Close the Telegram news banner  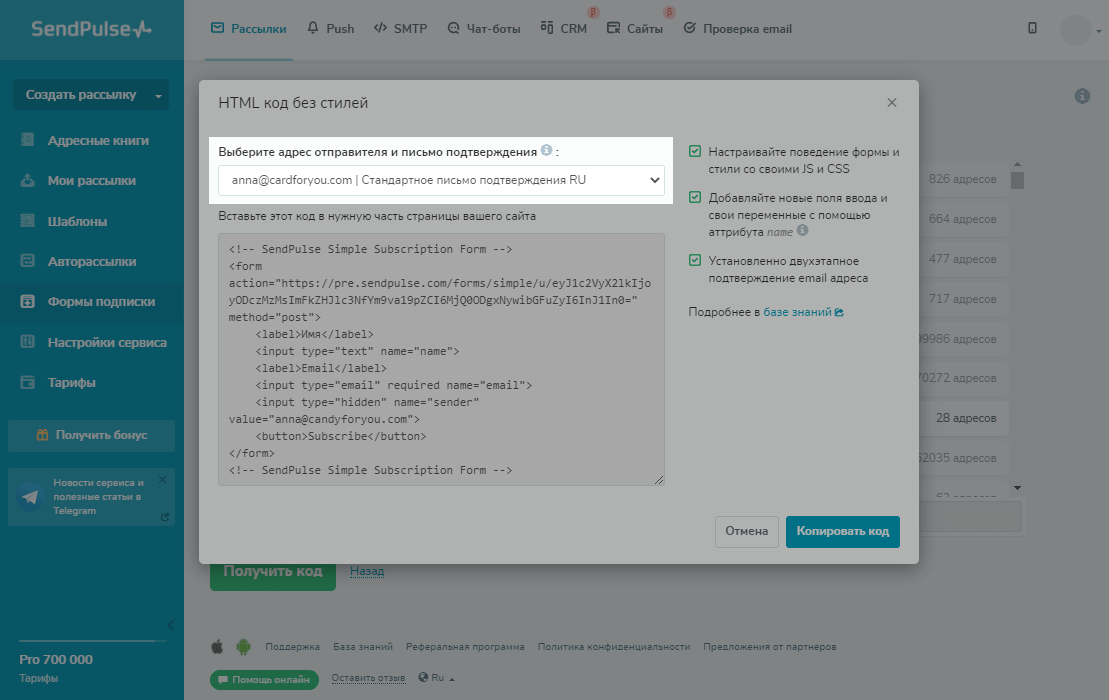tap(163, 480)
